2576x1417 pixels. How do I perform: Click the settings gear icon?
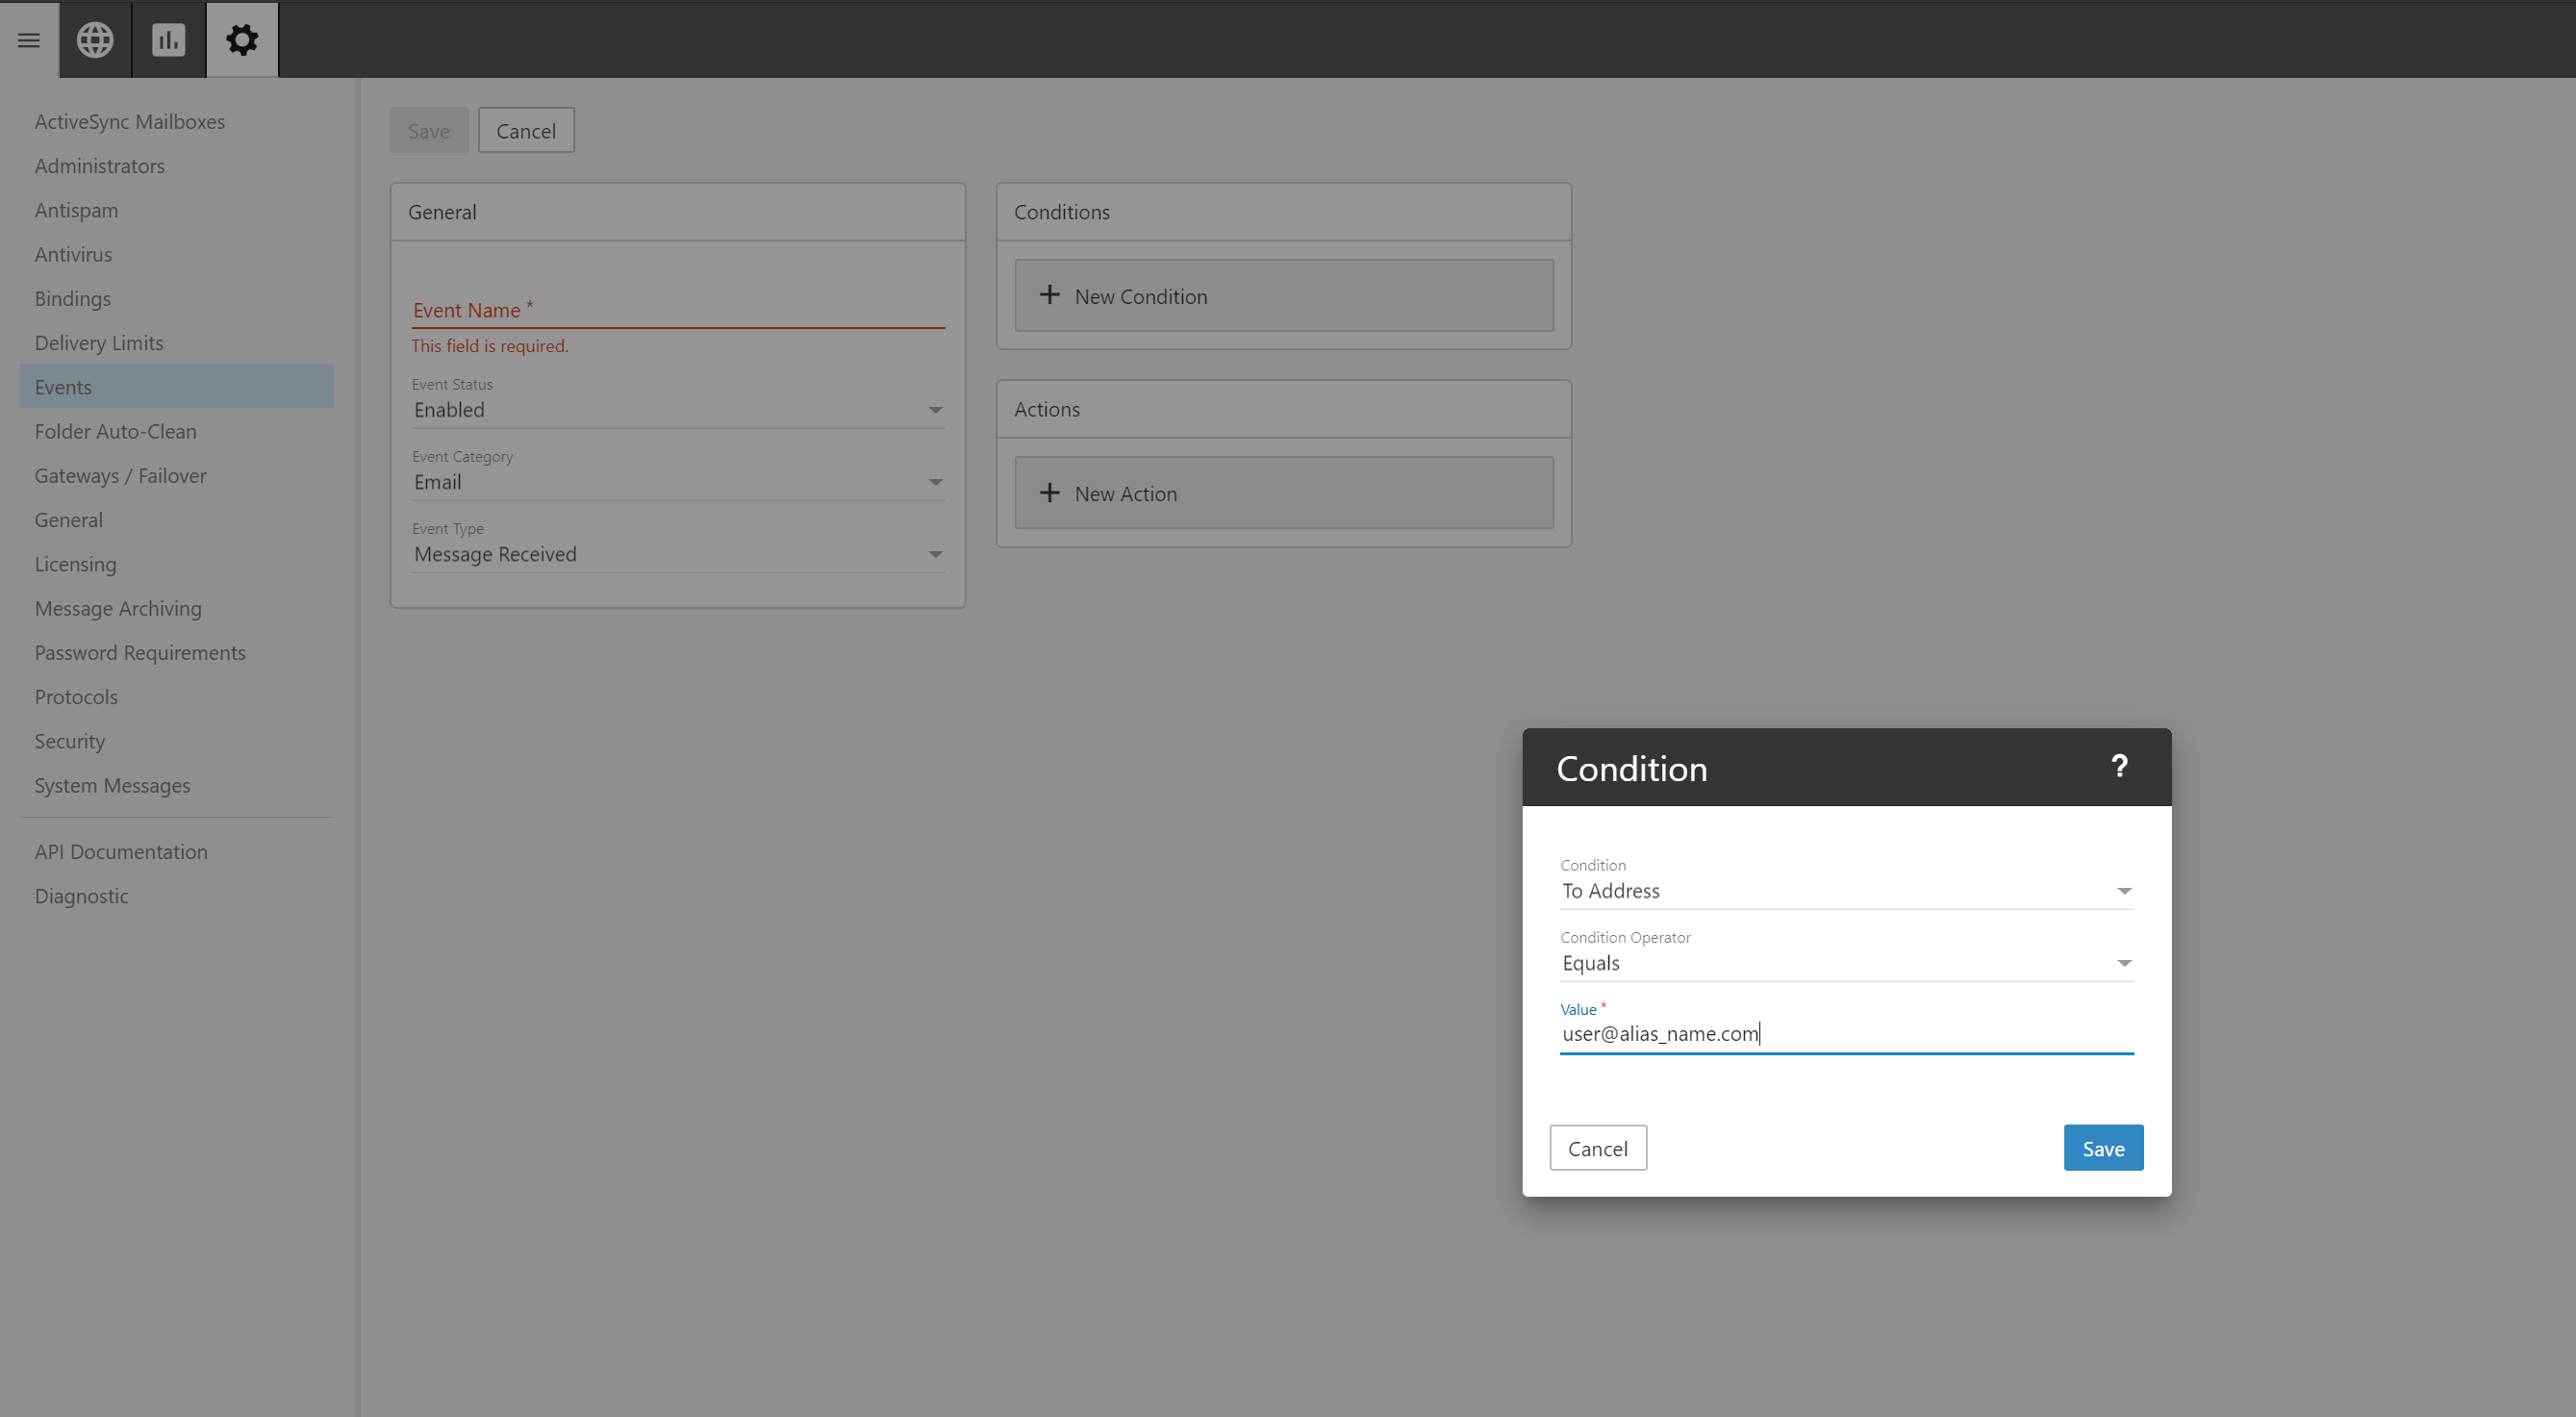(x=242, y=40)
